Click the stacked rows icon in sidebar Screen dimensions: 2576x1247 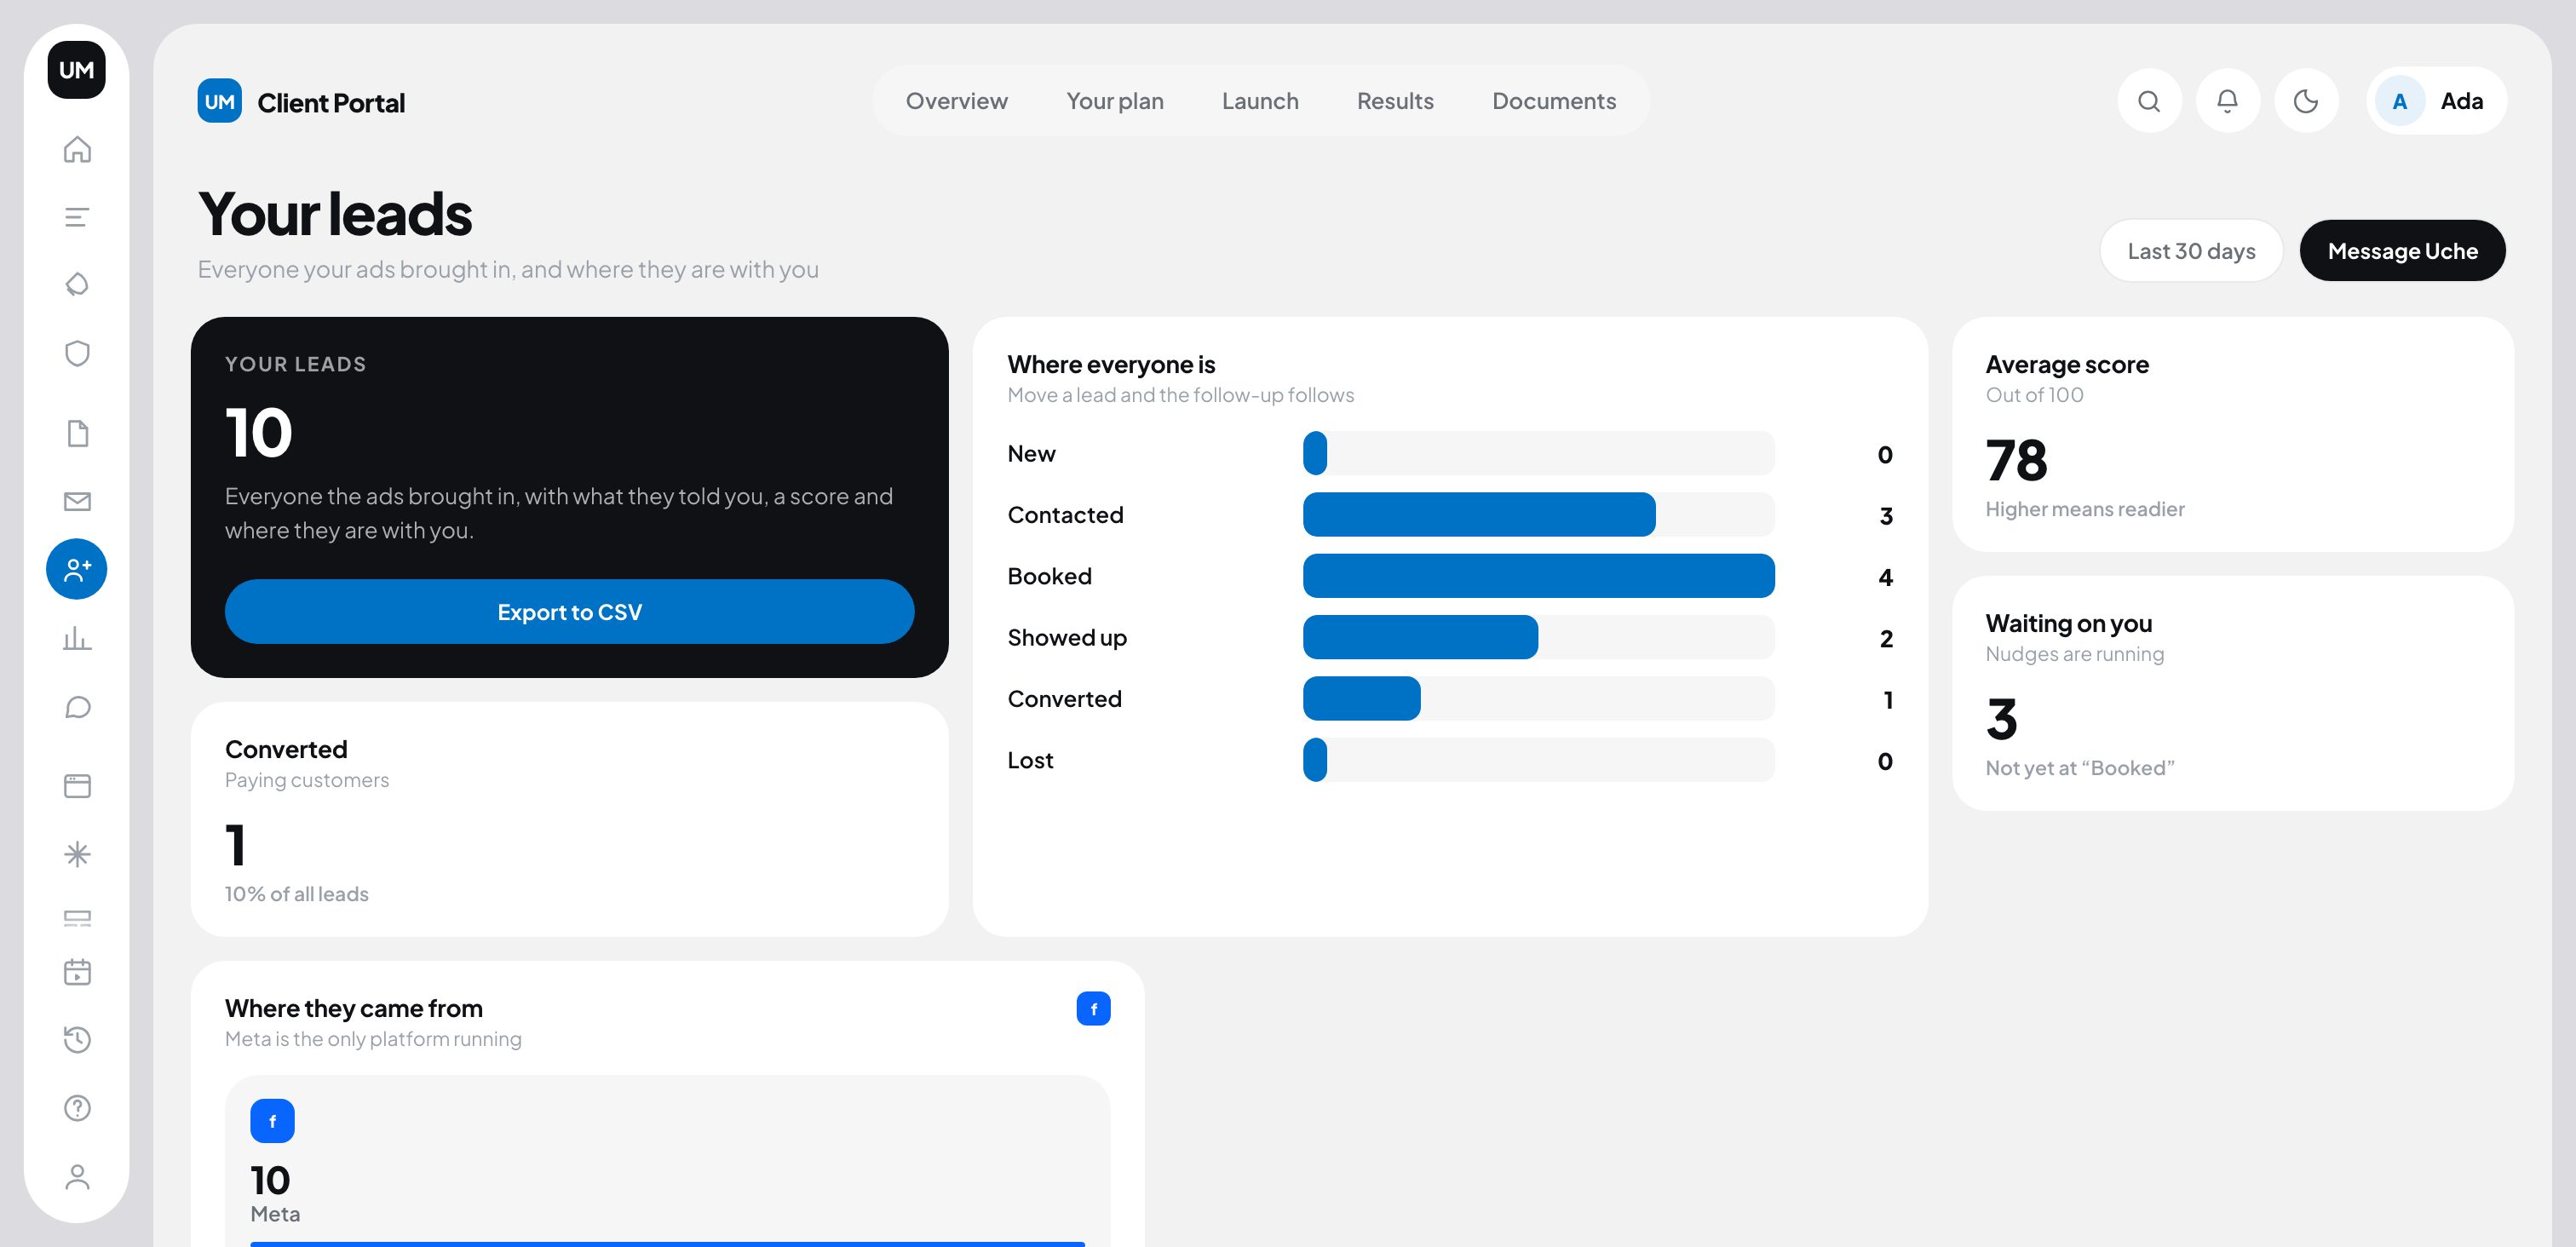77,918
